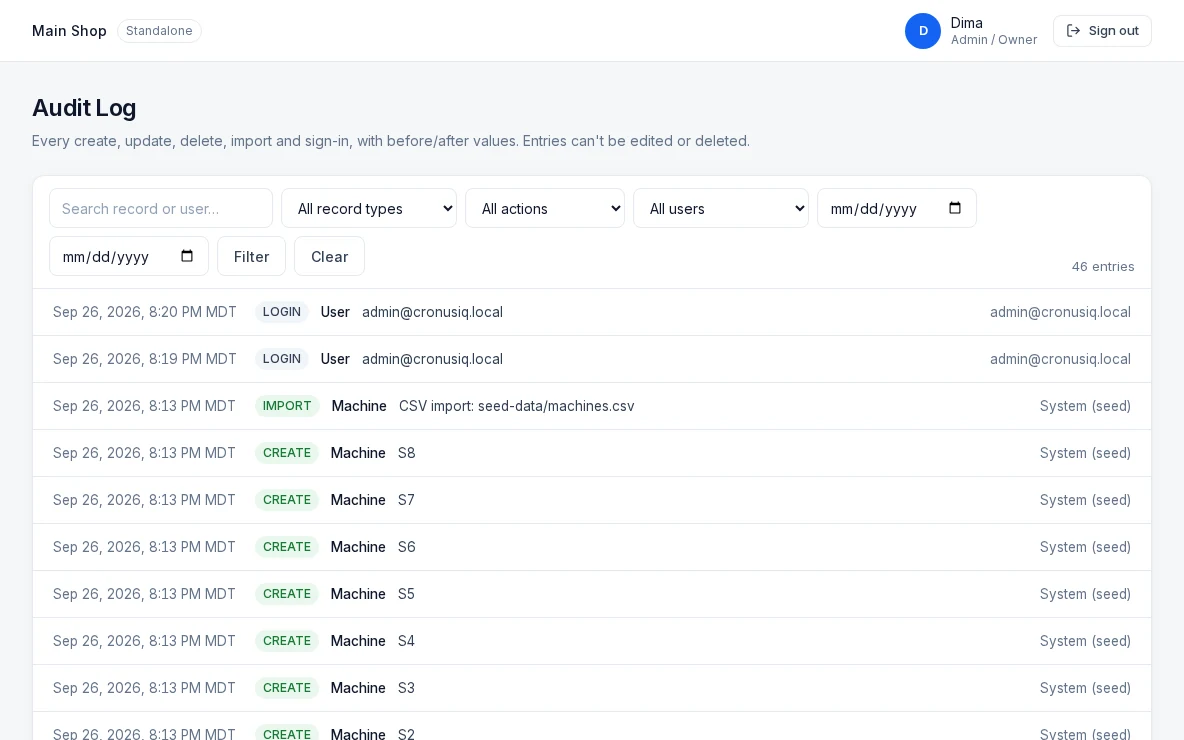This screenshot has height=740, width=1184.
Task: Click the timestamp of the Machine S8 row
Action: pos(144,453)
